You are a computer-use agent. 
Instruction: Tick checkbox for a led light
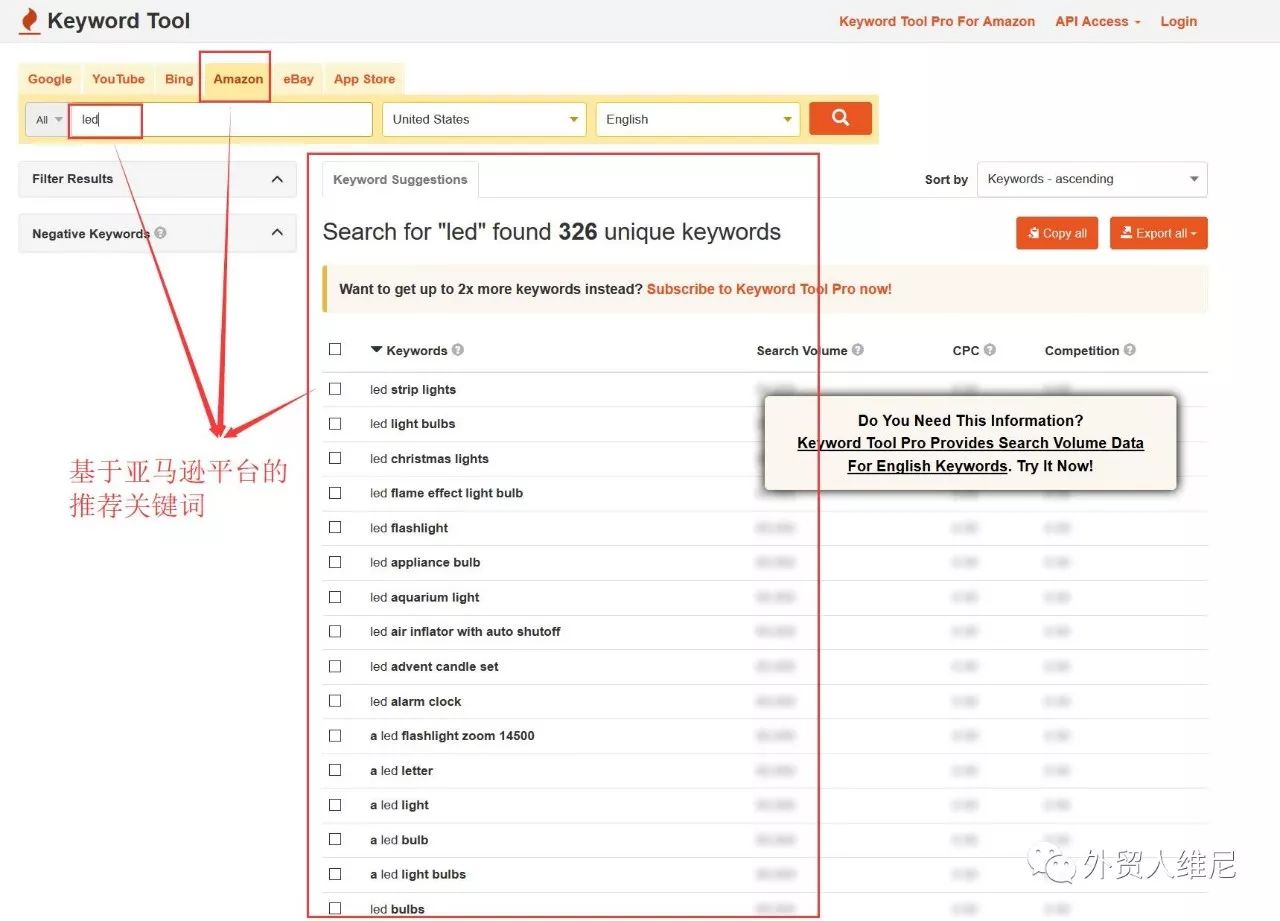click(335, 804)
